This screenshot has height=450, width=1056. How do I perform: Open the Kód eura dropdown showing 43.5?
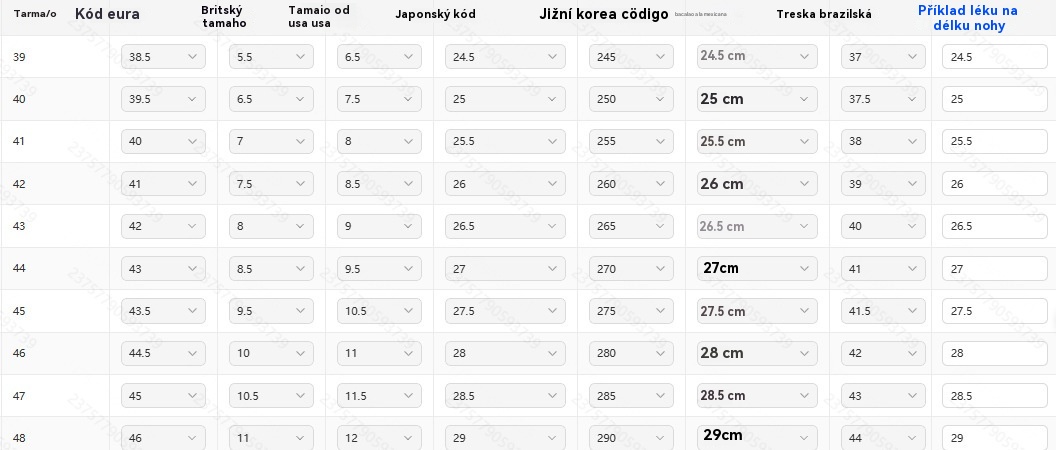pyautogui.click(x=163, y=311)
